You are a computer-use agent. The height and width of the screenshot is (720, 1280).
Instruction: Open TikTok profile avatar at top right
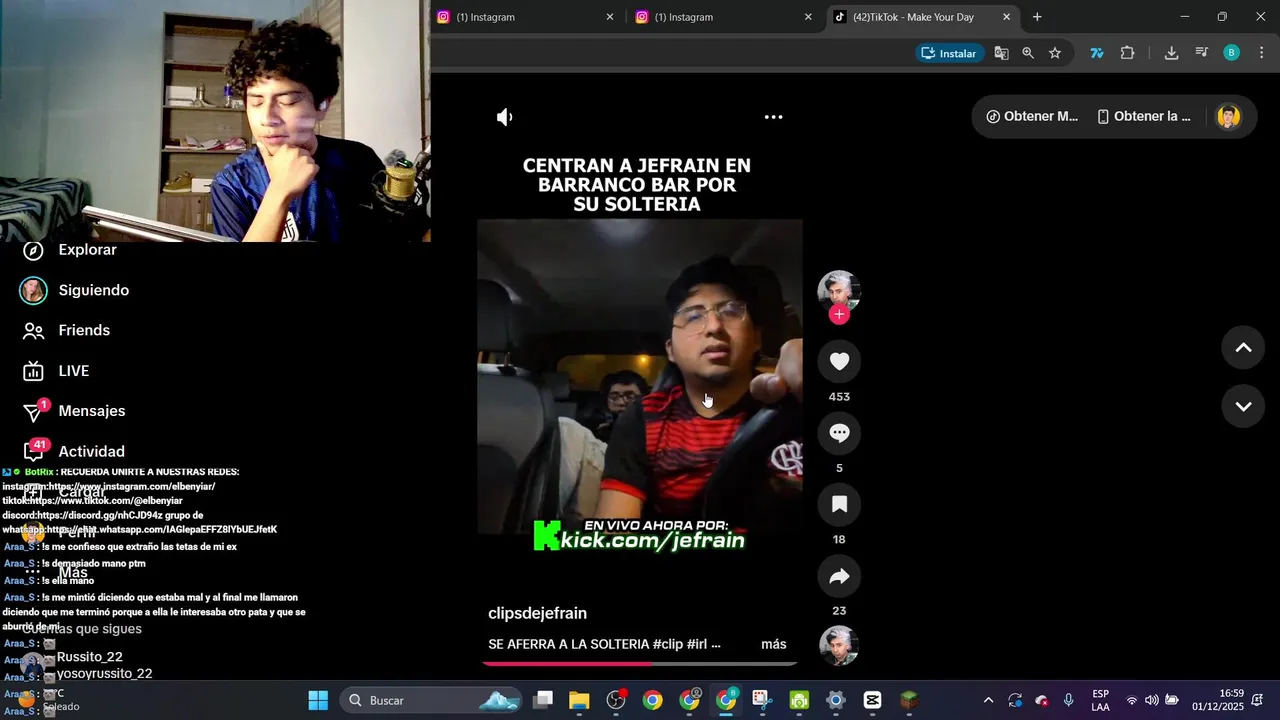(x=1228, y=116)
